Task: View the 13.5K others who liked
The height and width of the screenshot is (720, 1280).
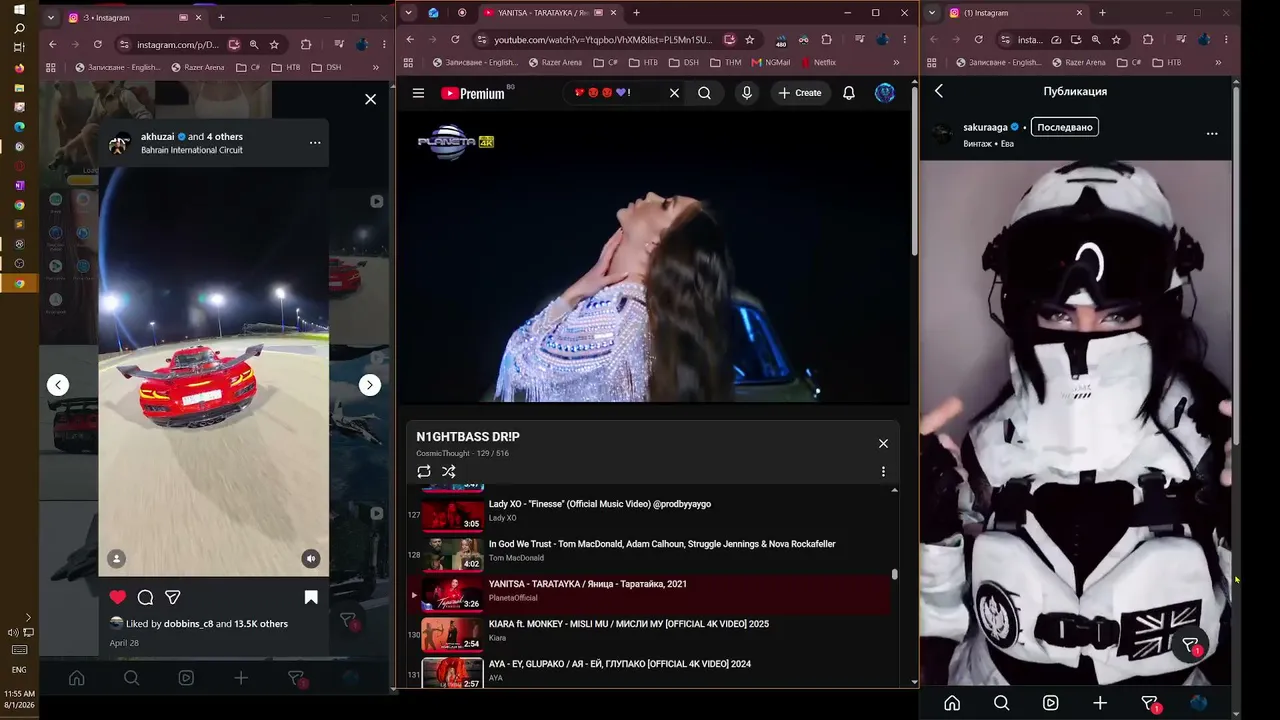Action: click(x=261, y=623)
